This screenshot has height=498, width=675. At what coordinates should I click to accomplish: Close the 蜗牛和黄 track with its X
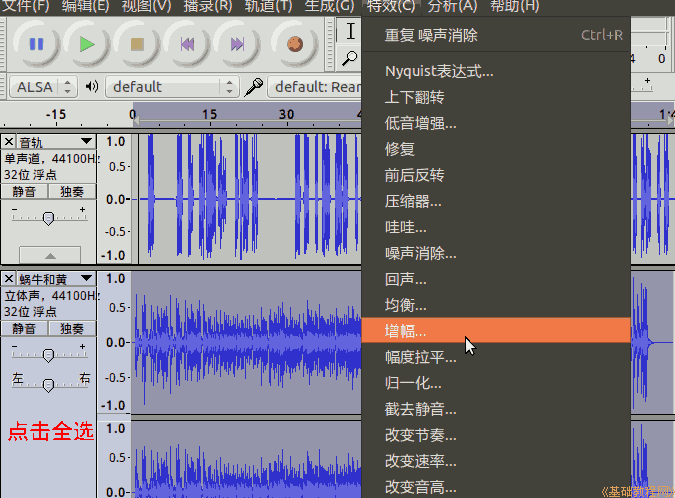tap(9, 278)
